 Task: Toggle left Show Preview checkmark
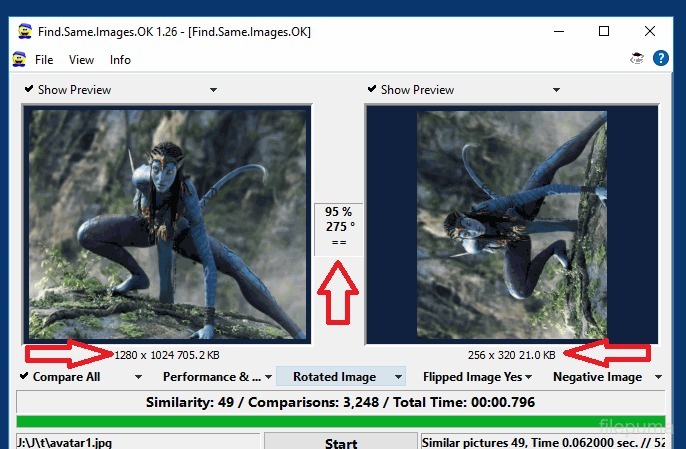pyautogui.click(x=29, y=89)
